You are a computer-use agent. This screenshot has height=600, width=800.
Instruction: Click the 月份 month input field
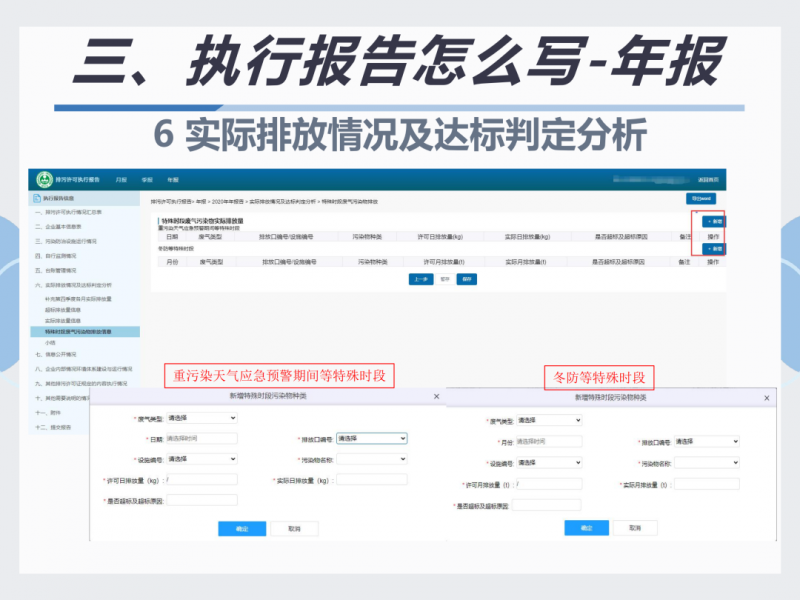pos(549,441)
